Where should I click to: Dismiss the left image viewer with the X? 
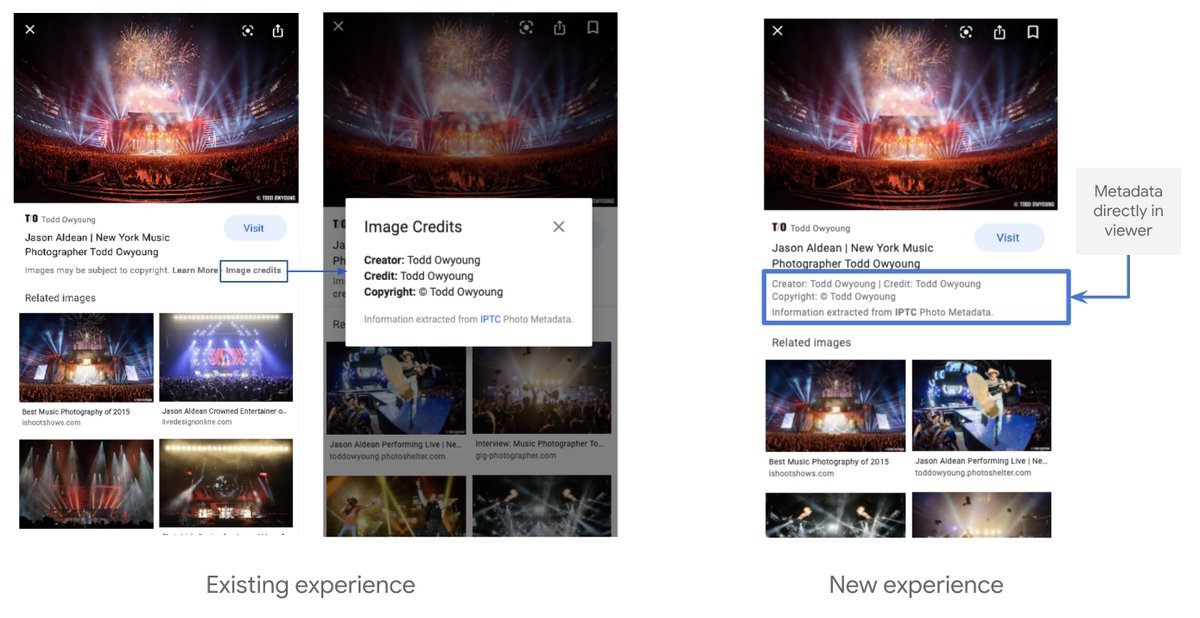click(x=30, y=30)
